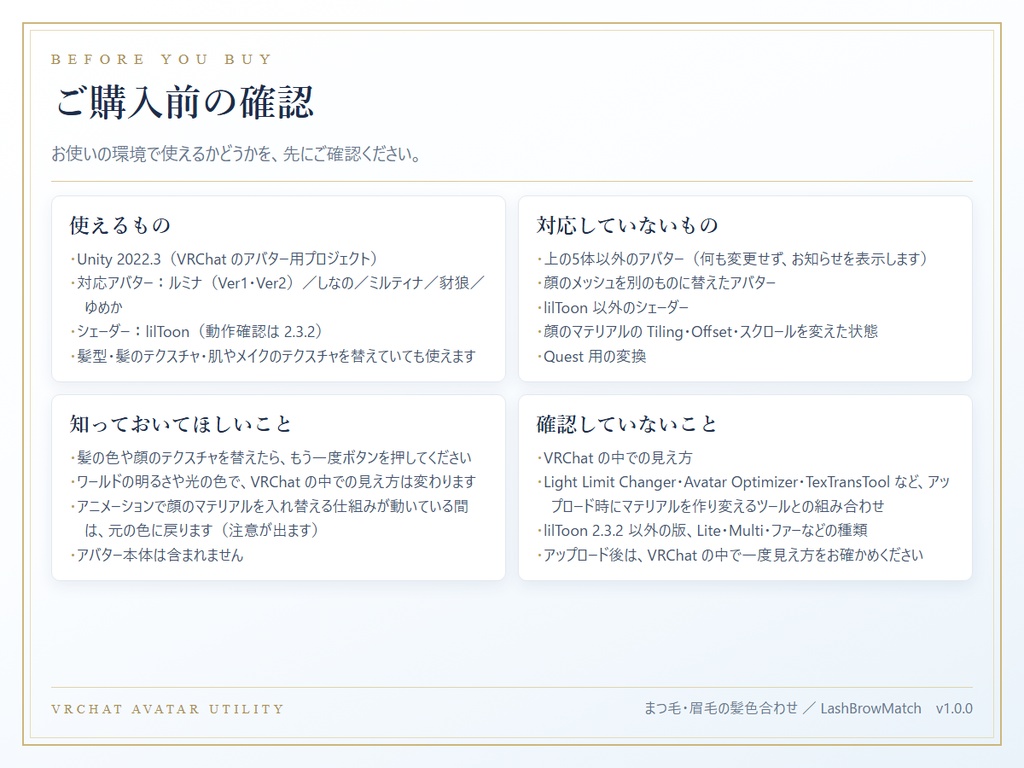
Task: Click the line 'Unity 2022.3（VRChat のアバター用プロジェクト）'
Action: click(x=224, y=259)
